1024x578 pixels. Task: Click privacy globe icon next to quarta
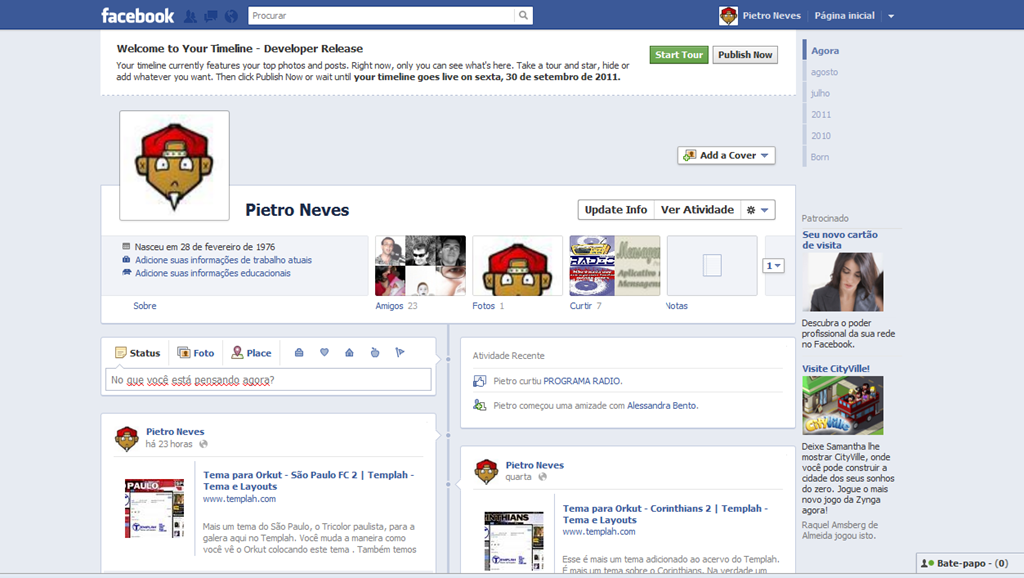[x=542, y=477]
